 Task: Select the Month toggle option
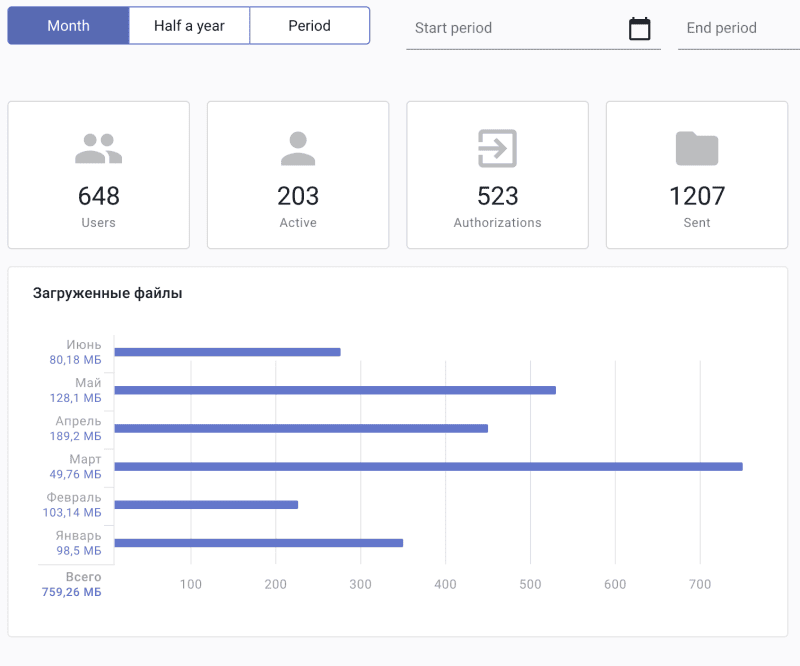68,26
